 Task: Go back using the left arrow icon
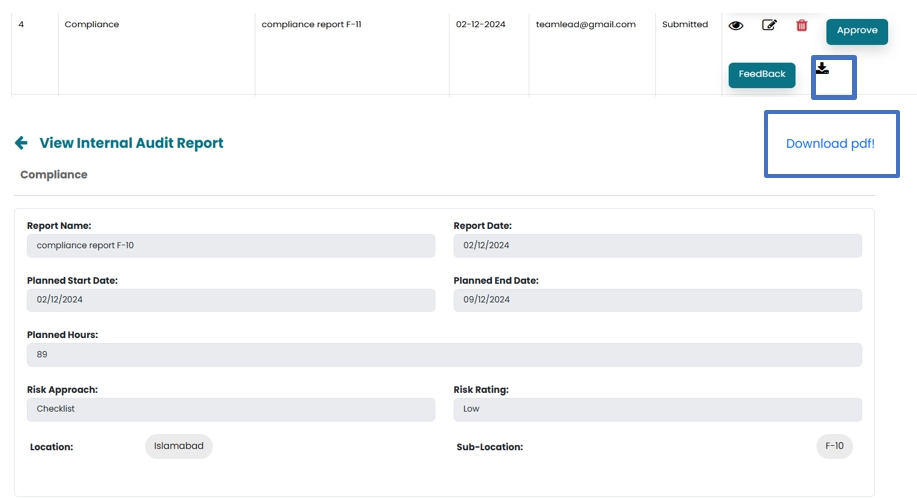pos(21,143)
